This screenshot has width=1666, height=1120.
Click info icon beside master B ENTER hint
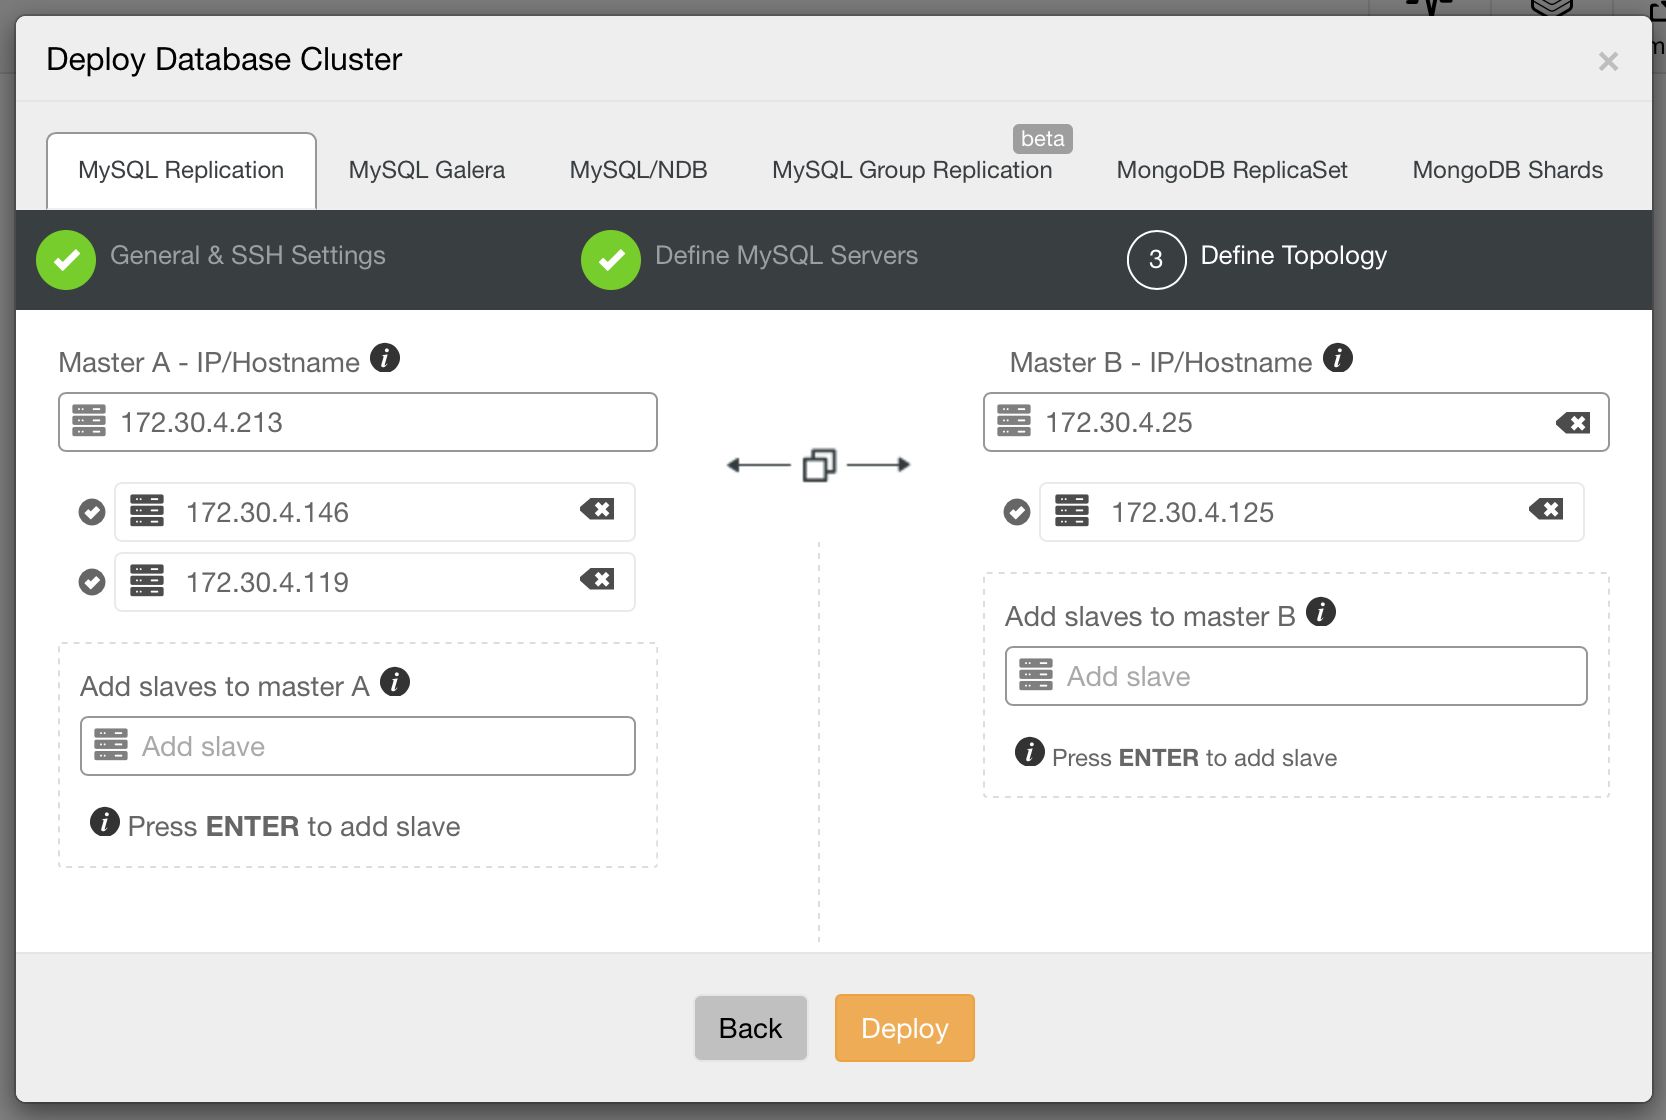[1030, 752]
